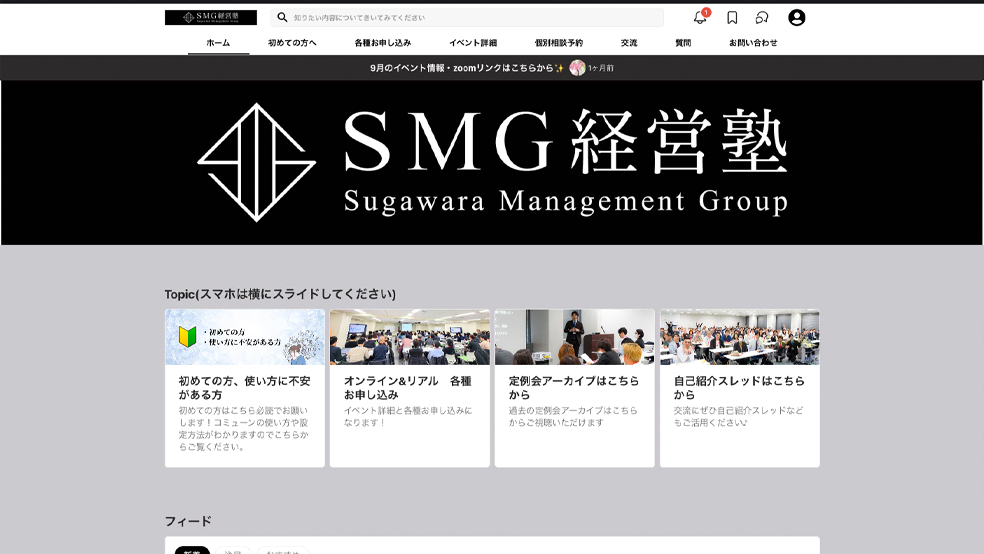
Task: Open the user profile avatar icon
Action: coord(796,18)
